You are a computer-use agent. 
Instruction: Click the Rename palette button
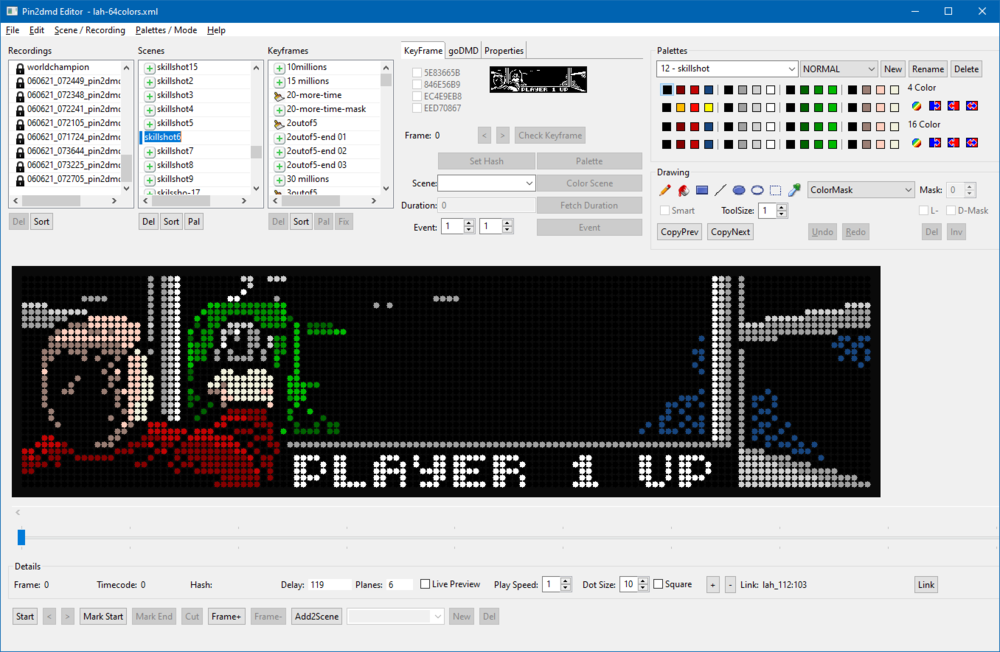click(927, 69)
